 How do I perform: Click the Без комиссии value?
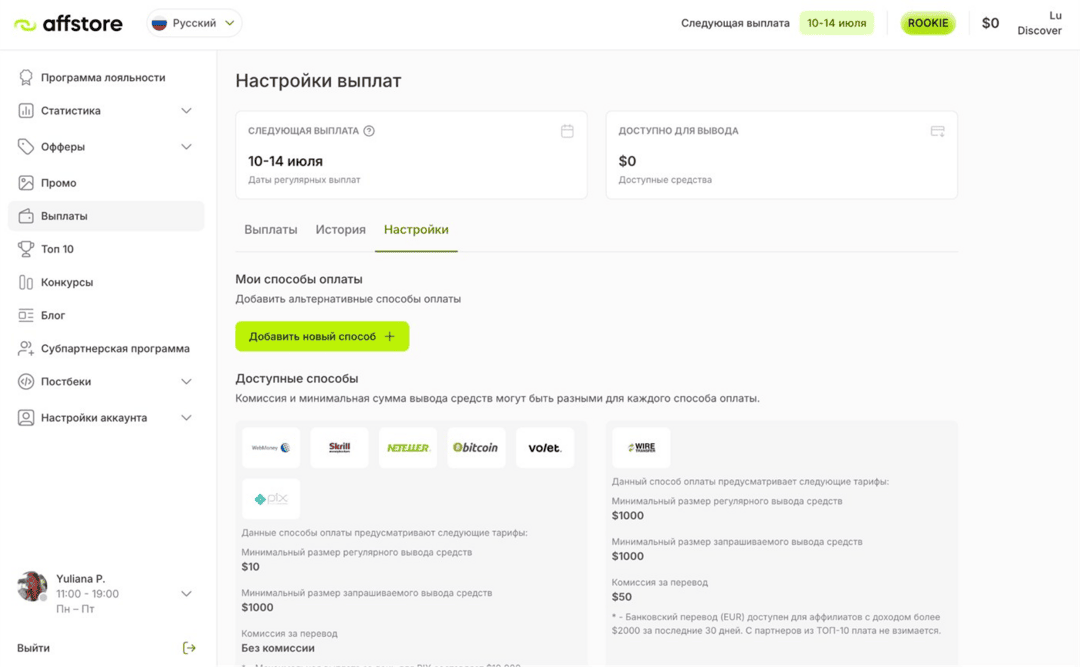pyautogui.click(x=278, y=648)
